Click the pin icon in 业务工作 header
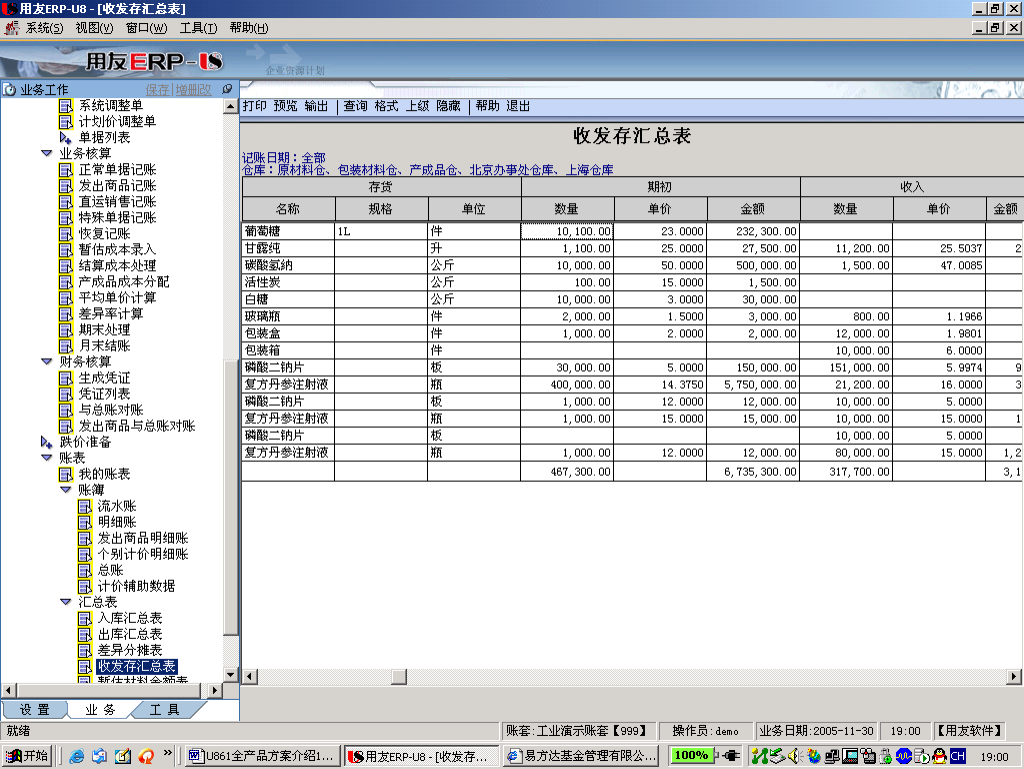 point(227,89)
